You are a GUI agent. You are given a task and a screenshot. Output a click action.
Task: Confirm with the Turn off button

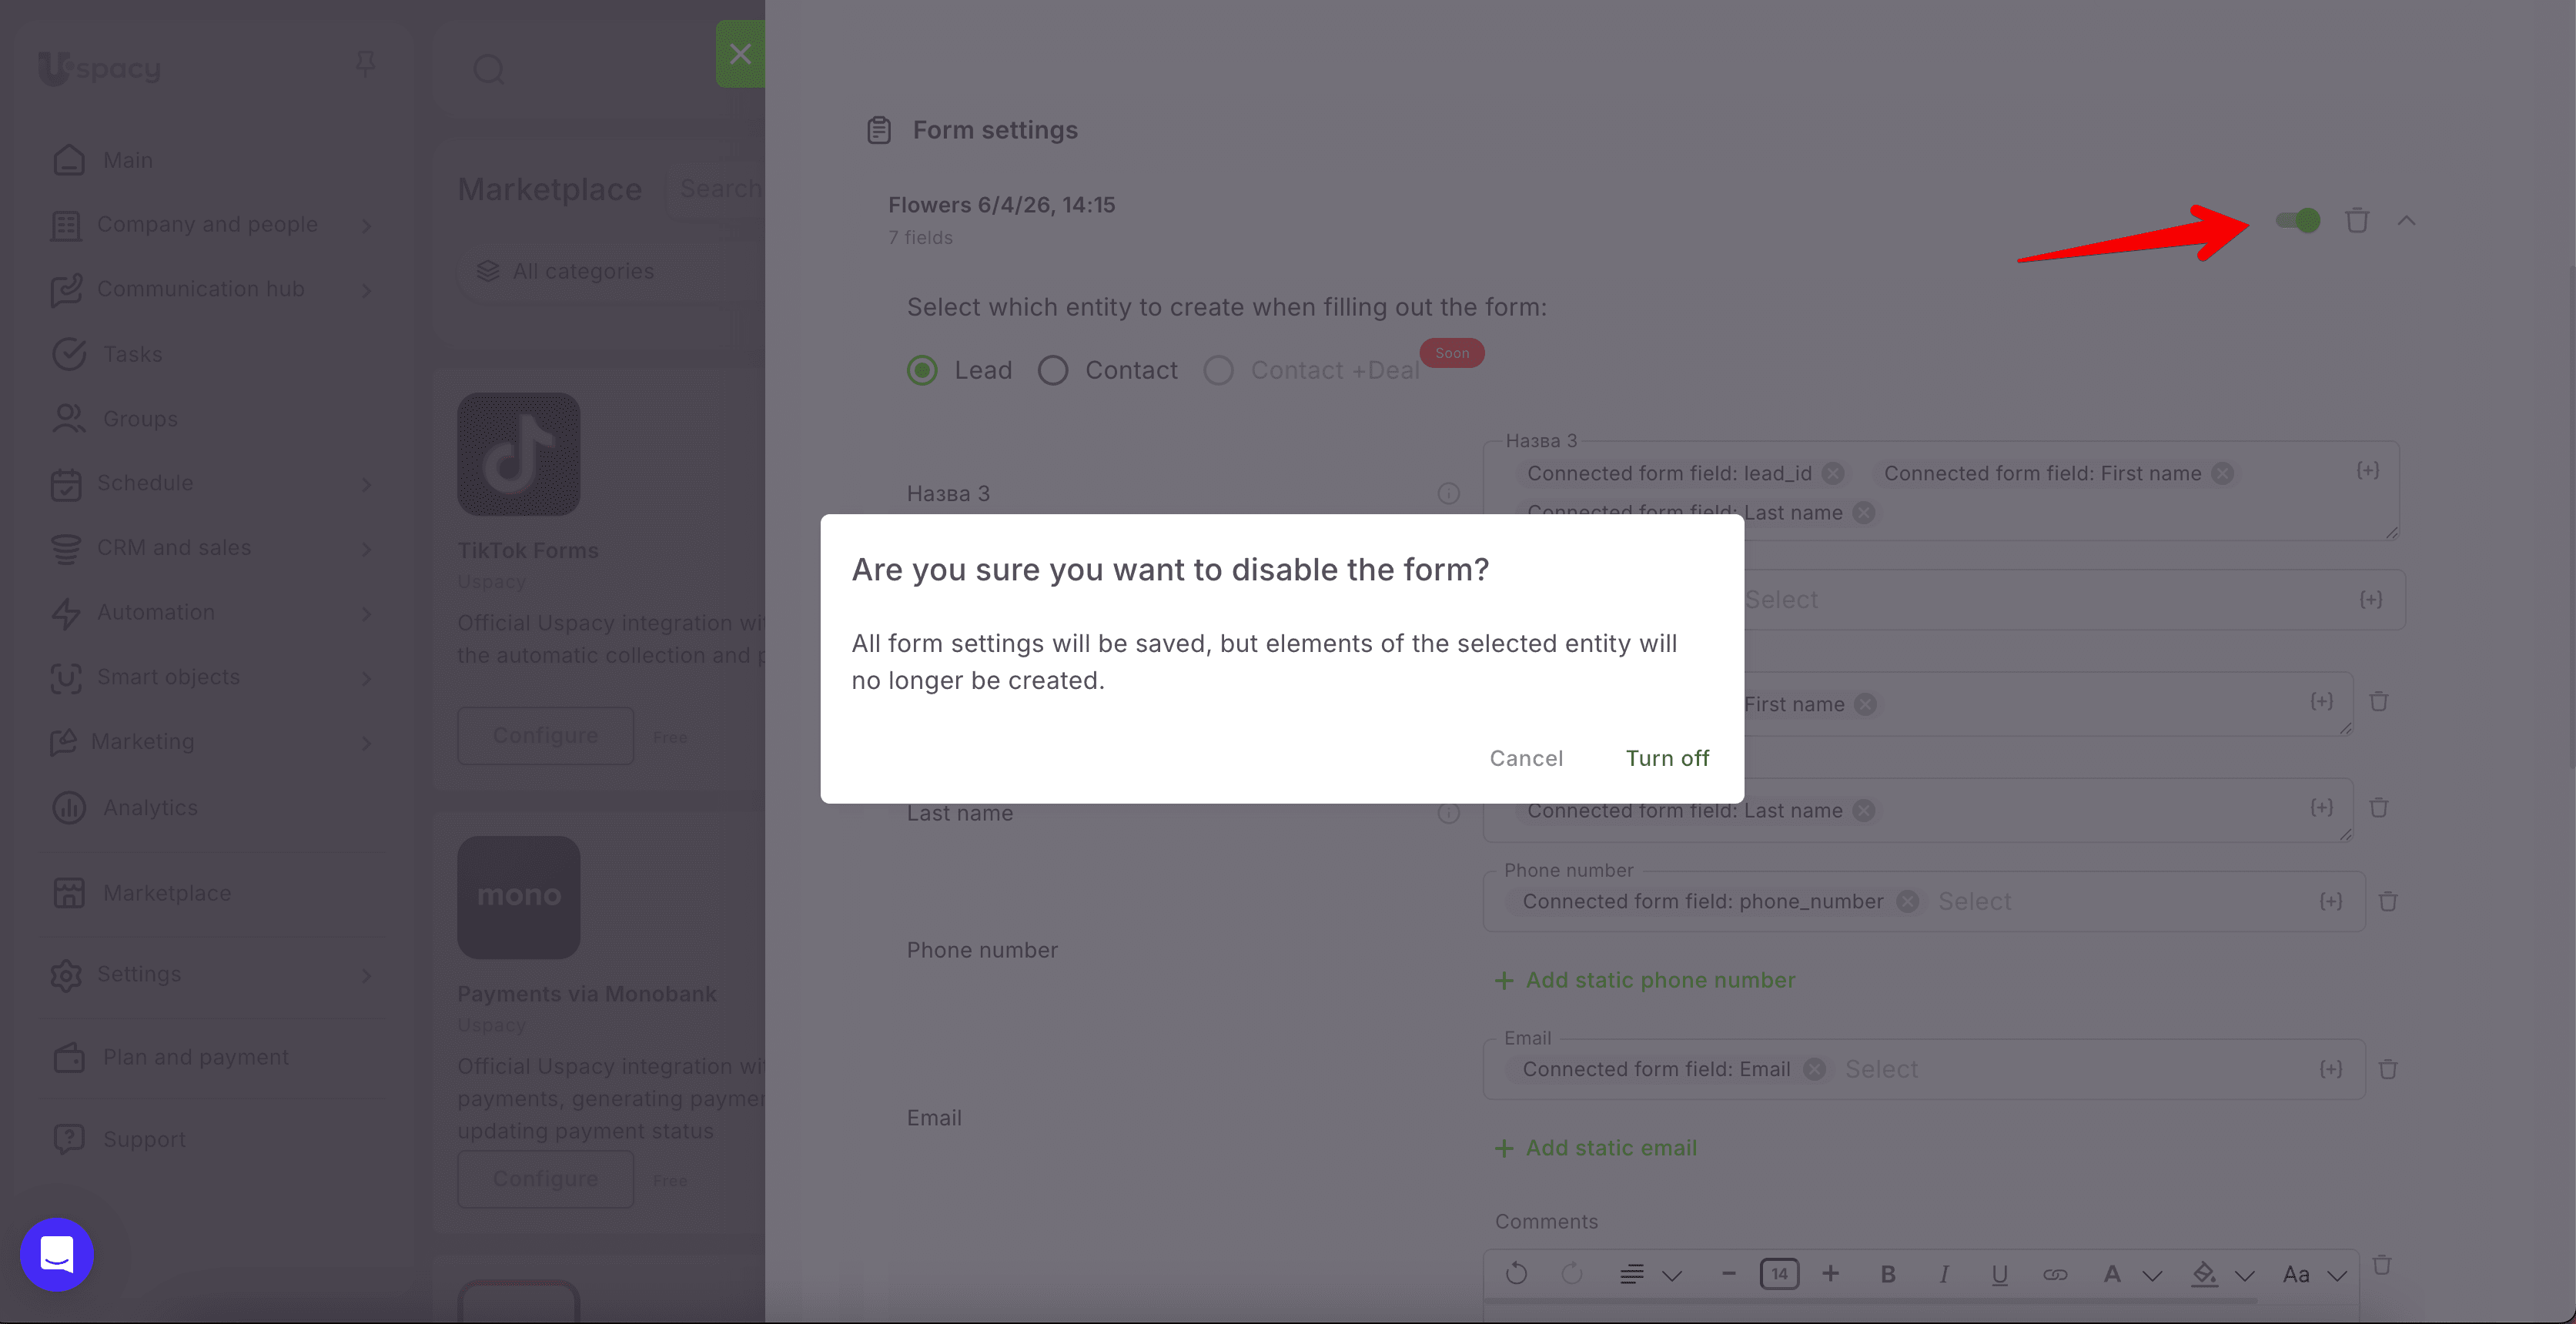tap(1667, 758)
